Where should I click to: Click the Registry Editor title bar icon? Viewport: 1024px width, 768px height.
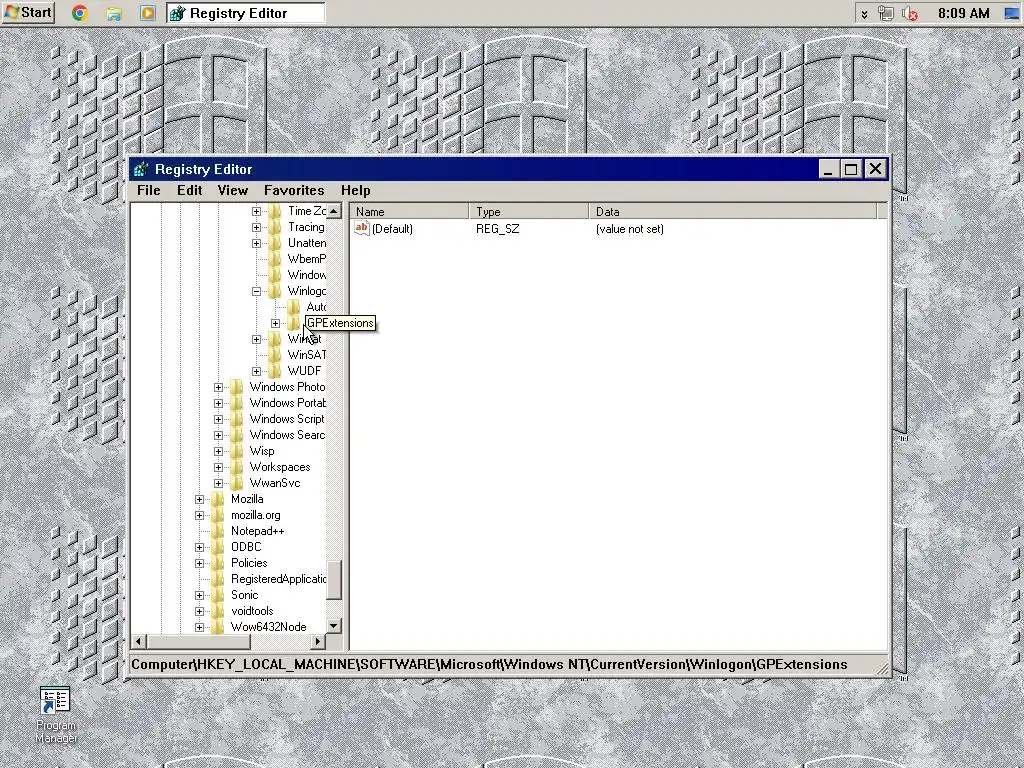pos(141,170)
